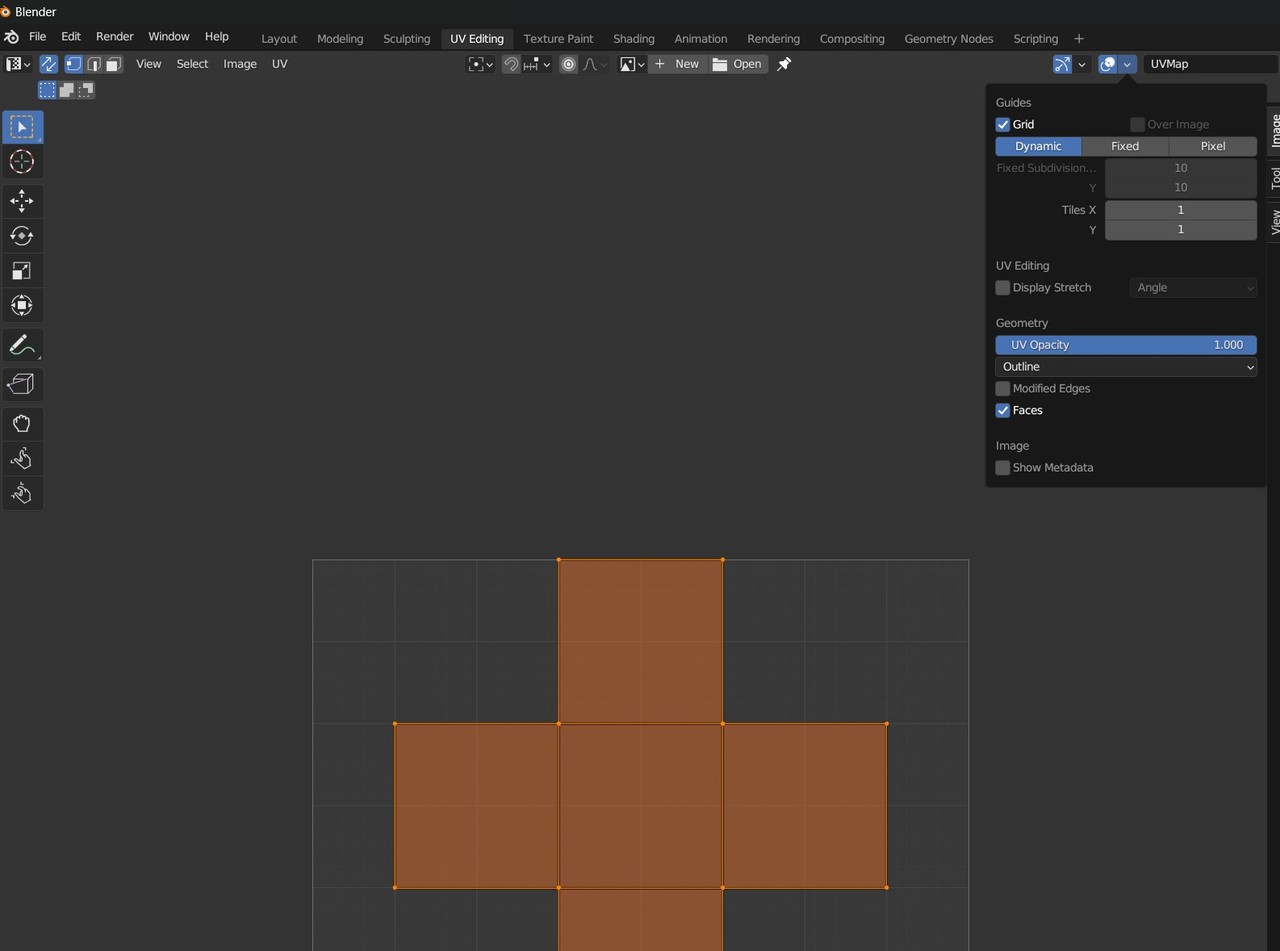Open the proportional falloff dropdown

pos(596,64)
